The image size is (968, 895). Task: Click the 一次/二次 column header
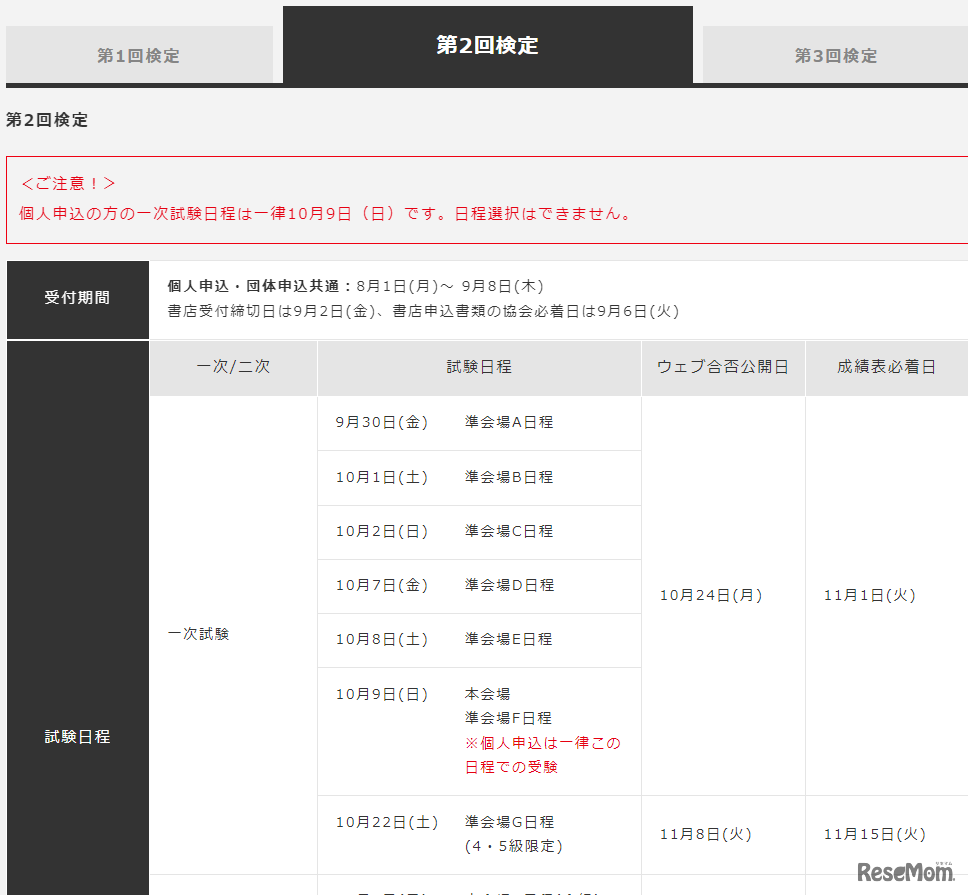[x=232, y=368]
